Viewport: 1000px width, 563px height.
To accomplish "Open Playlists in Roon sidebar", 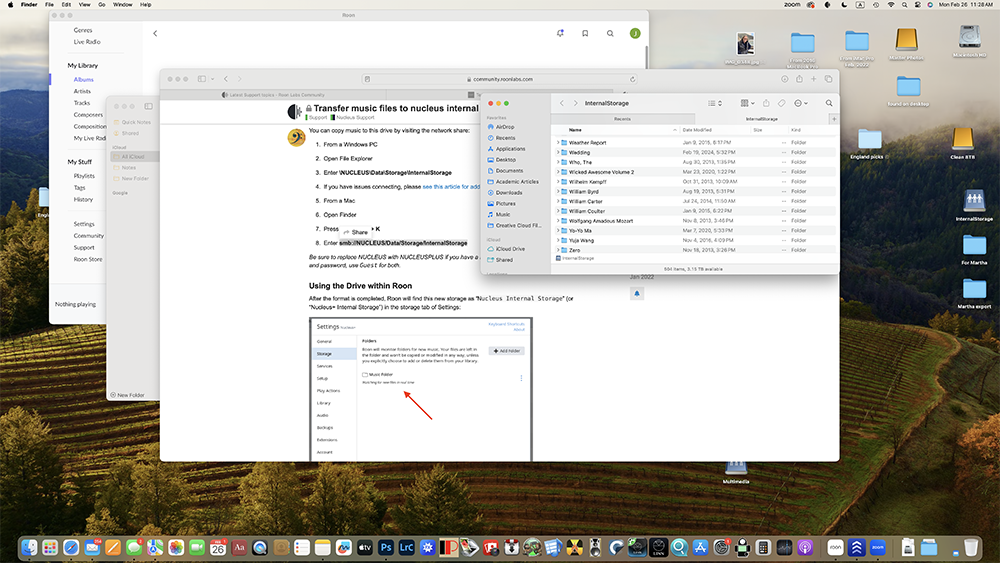I will pos(84,176).
